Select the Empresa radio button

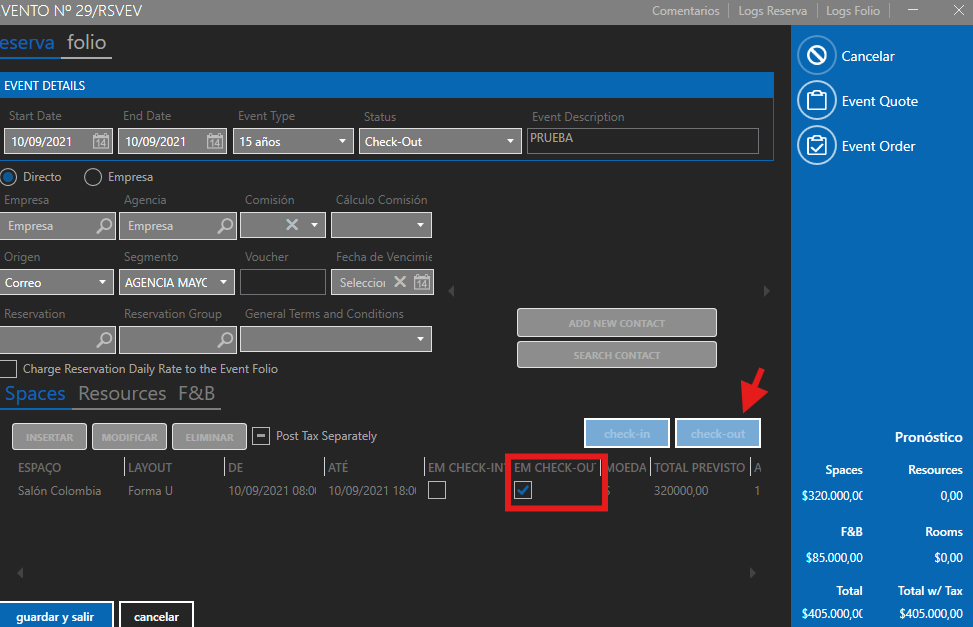click(93, 177)
